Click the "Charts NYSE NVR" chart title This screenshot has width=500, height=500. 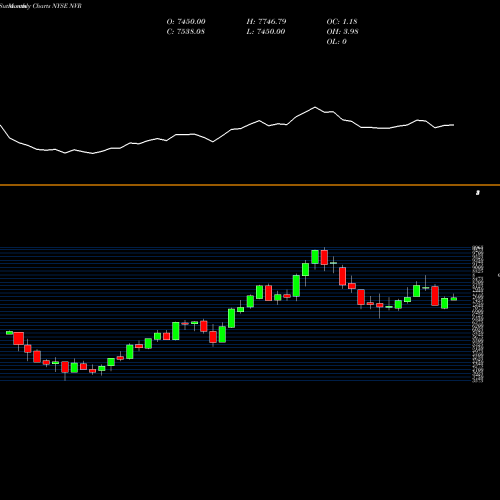point(57,6)
